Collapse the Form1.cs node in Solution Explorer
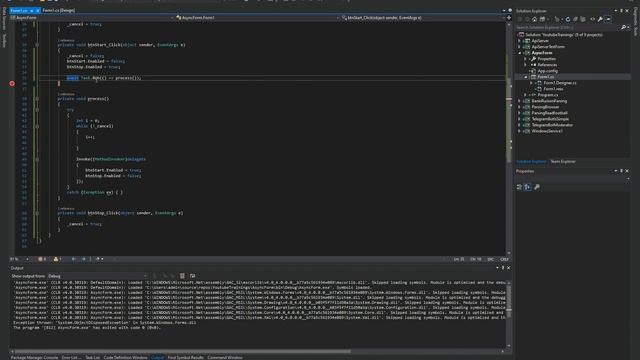640x360 pixels. pyautogui.click(x=526, y=77)
